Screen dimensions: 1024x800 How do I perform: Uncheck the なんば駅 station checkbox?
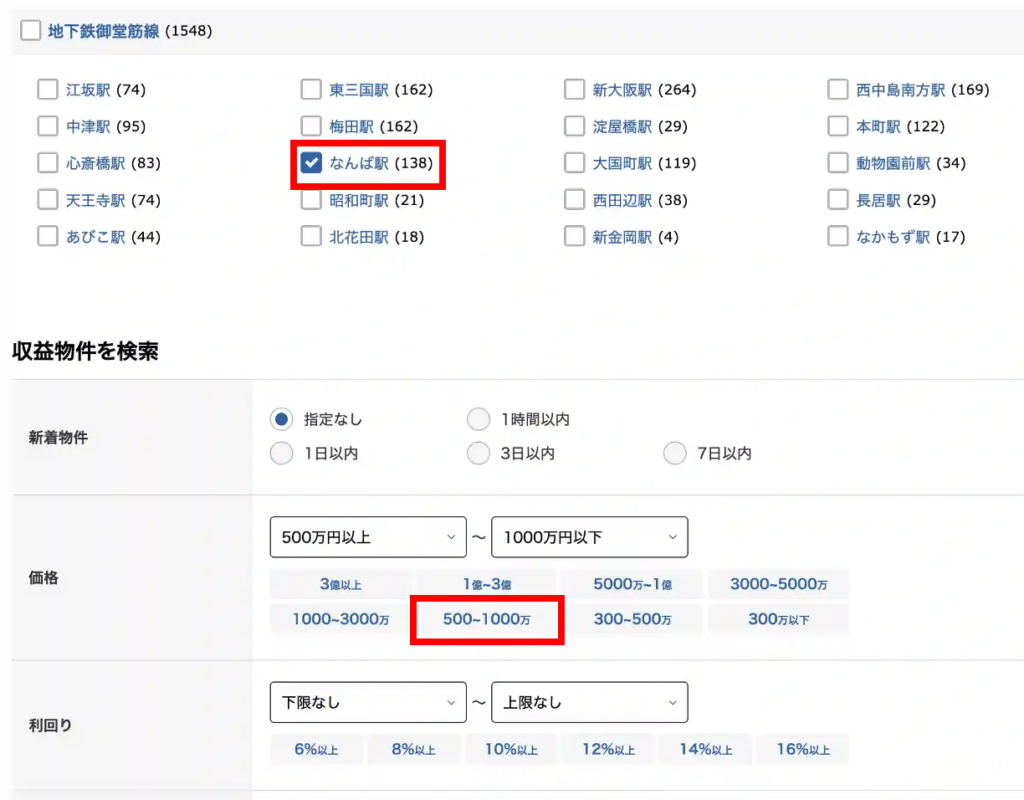pos(312,163)
